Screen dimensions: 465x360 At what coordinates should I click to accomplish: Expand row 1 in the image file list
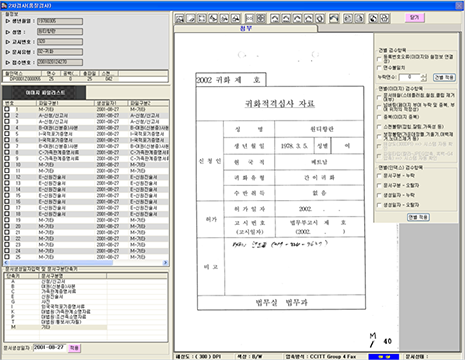[x=7, y=109]
